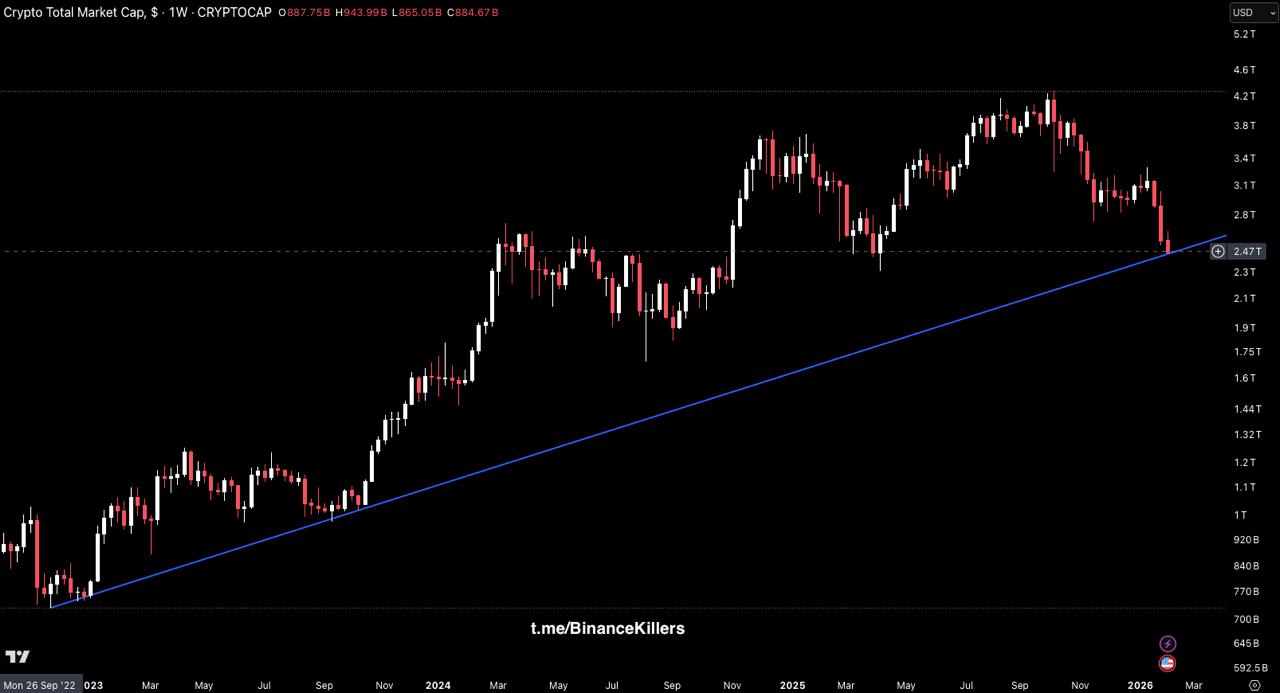Click the purple lightning bolt icon
The height and width of the screenshot is (693, 1280).
pos(1167,644)
